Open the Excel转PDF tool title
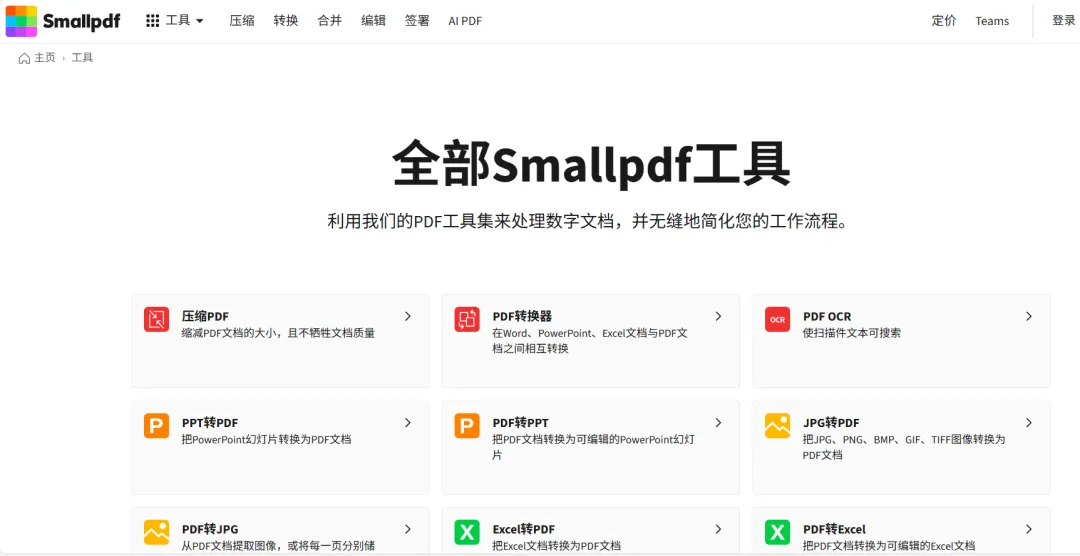1080x556 pixels. tap(523, 529)
